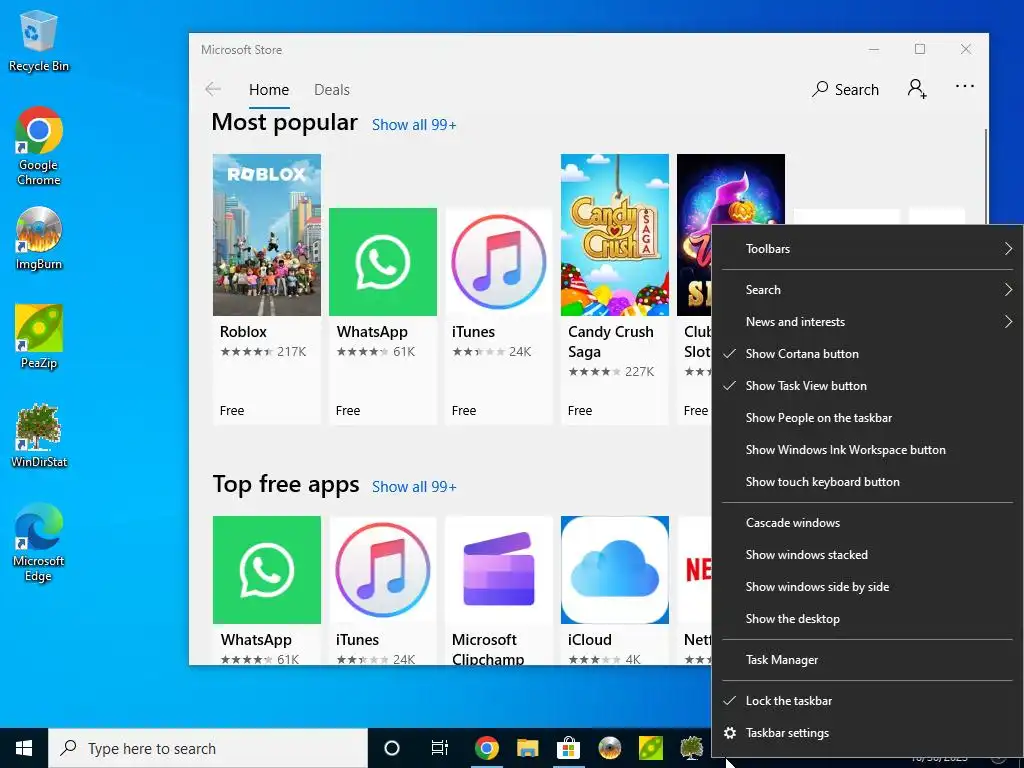The image size is (1024, 768).
Task: Select Cascade windows
Action: 867,523
